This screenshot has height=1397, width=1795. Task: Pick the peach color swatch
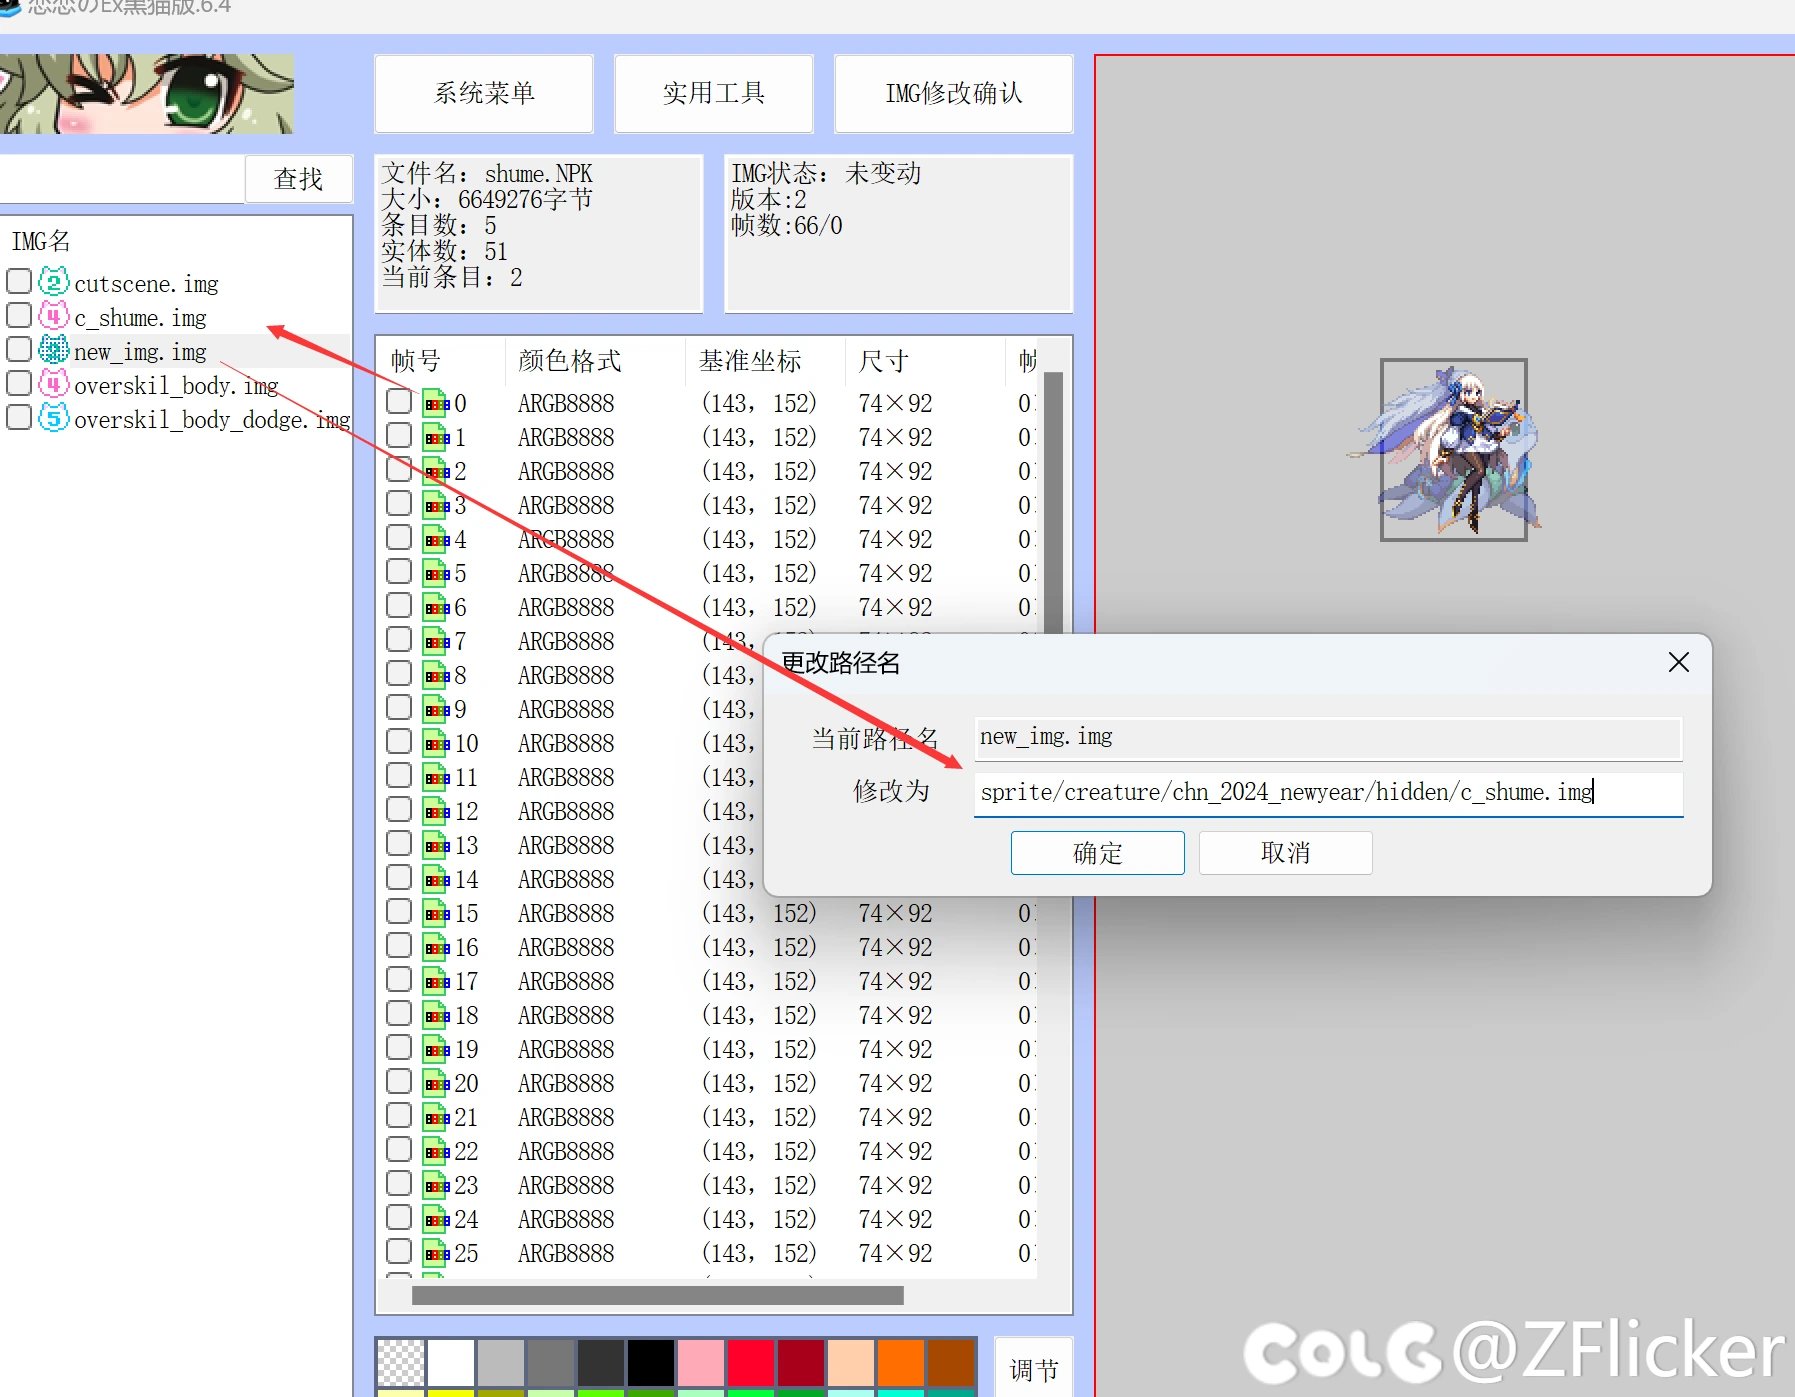[851, 1362]
